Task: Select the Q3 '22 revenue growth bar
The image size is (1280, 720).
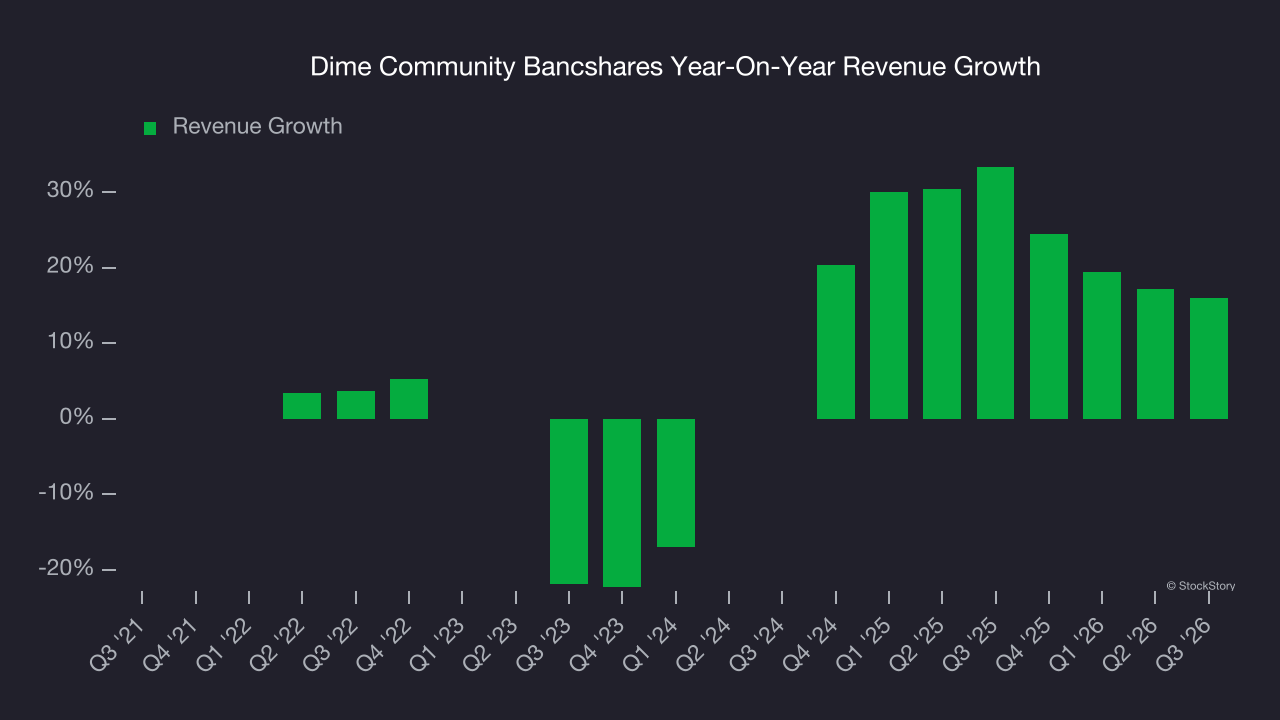Action: [355, 405]
